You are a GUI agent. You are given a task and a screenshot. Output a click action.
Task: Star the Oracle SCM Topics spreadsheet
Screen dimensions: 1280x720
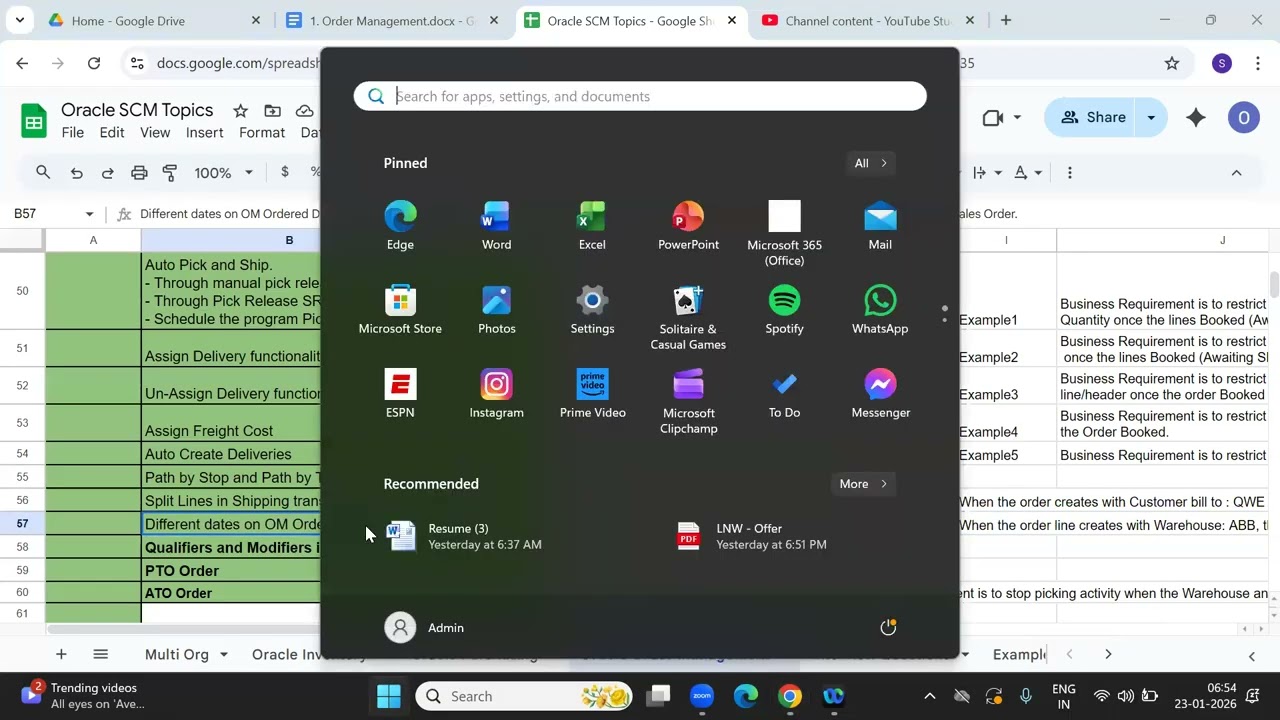point(240,111)
